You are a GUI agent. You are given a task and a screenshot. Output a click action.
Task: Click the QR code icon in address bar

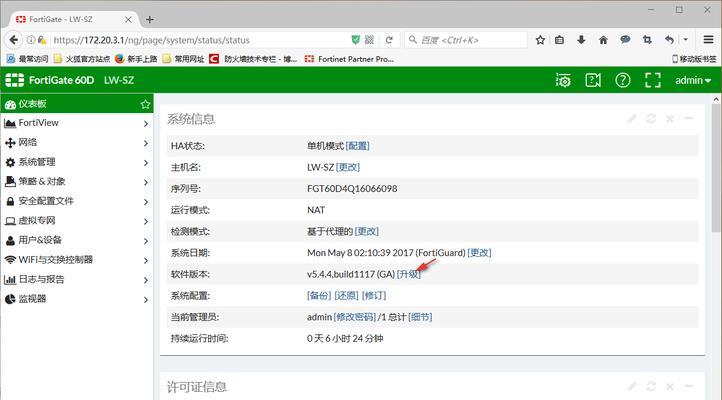coord(369,40)
